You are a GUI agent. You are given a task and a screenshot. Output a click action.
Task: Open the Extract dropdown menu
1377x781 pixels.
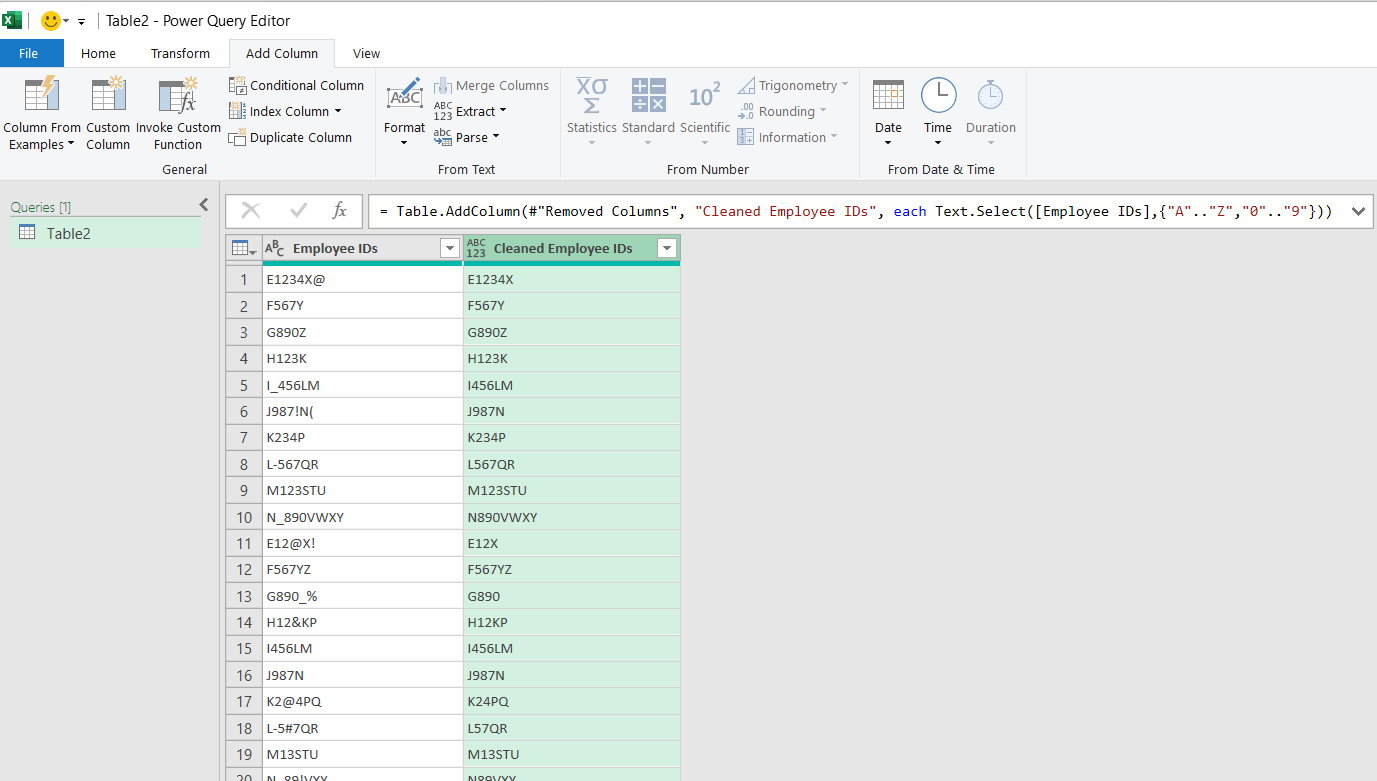pos(481,111)
